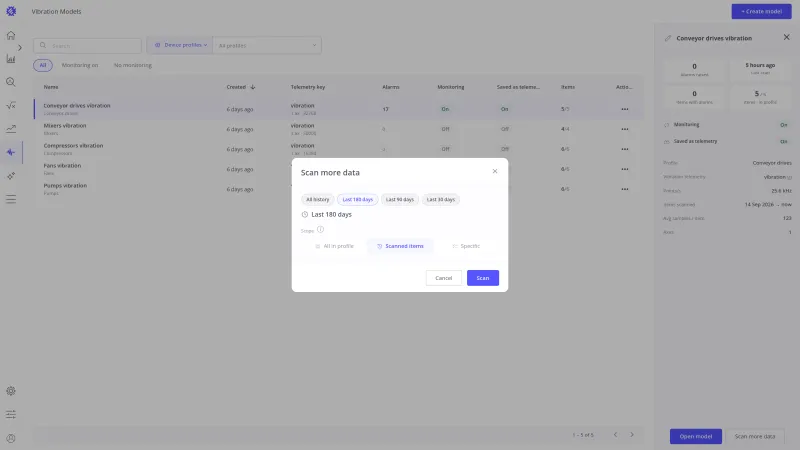Viewport: 800px width, 450px height.
Task: Open the user account icon in sidebar
Action: [x=11, y=438]
